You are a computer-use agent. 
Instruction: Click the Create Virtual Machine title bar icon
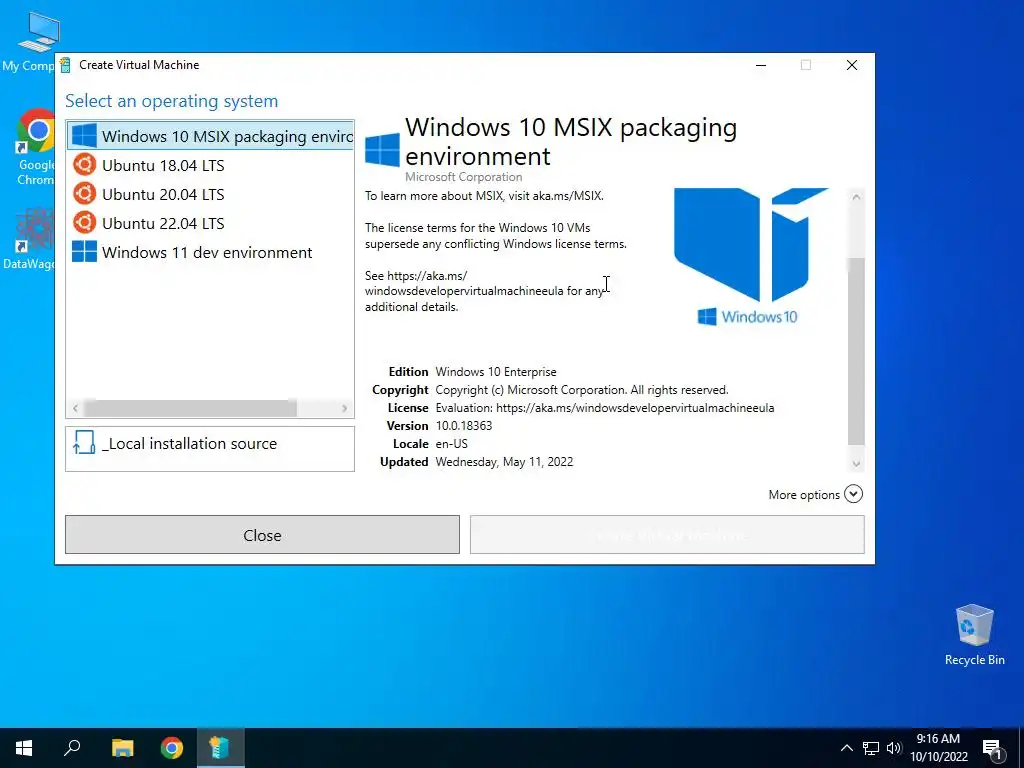pos(65,65)
